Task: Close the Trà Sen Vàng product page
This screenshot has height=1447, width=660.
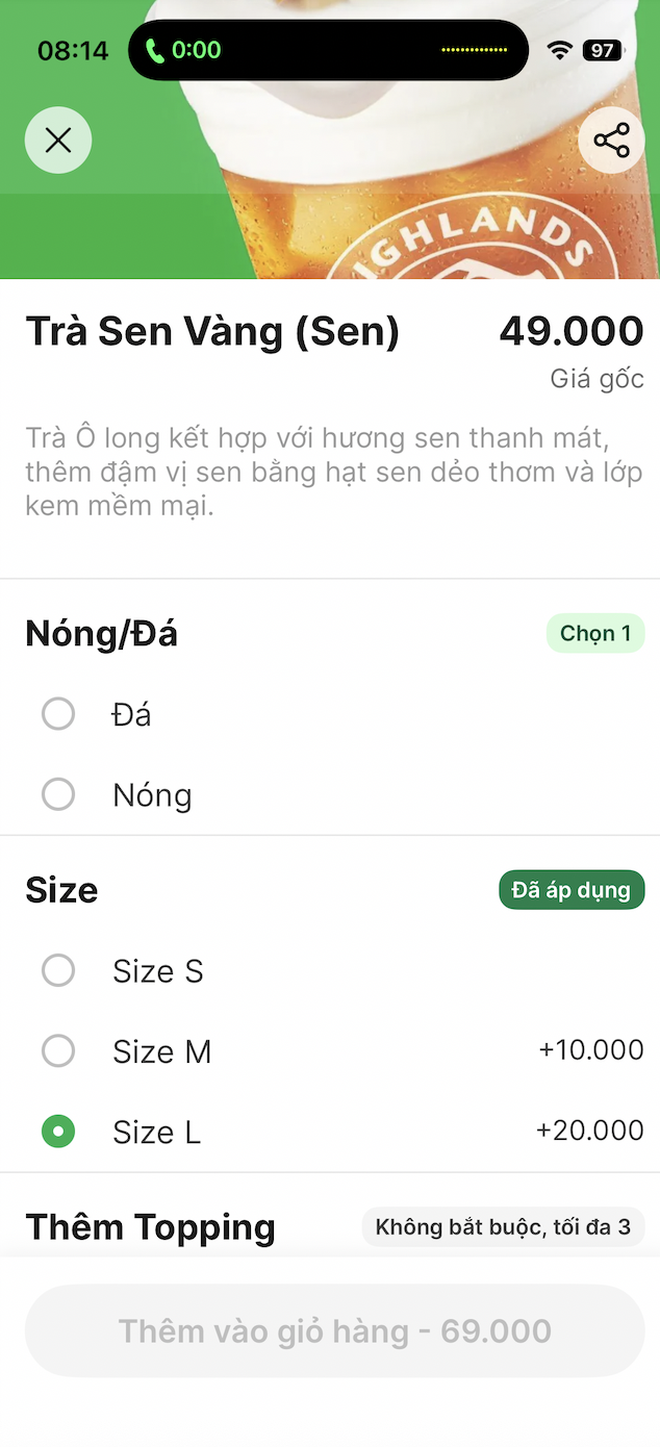Action: [57, 140]
